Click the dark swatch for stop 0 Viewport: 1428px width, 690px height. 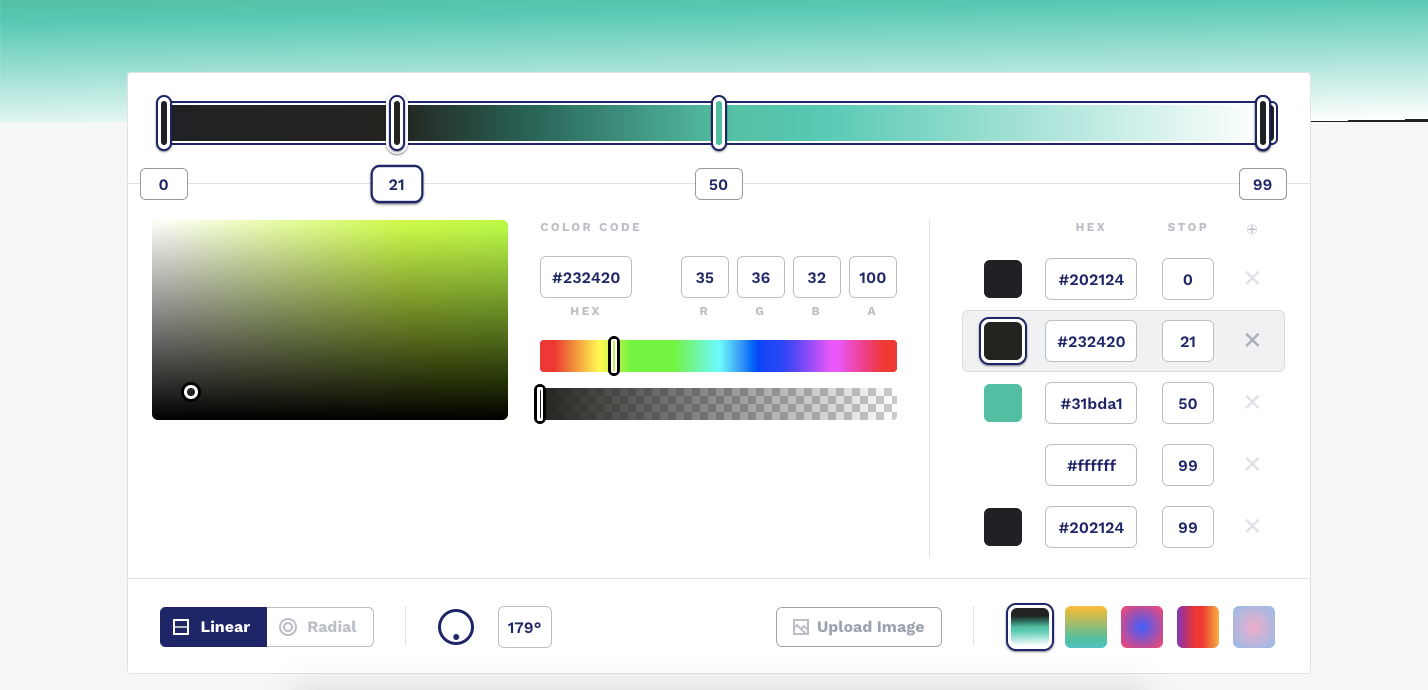(x=1003, y=279)
